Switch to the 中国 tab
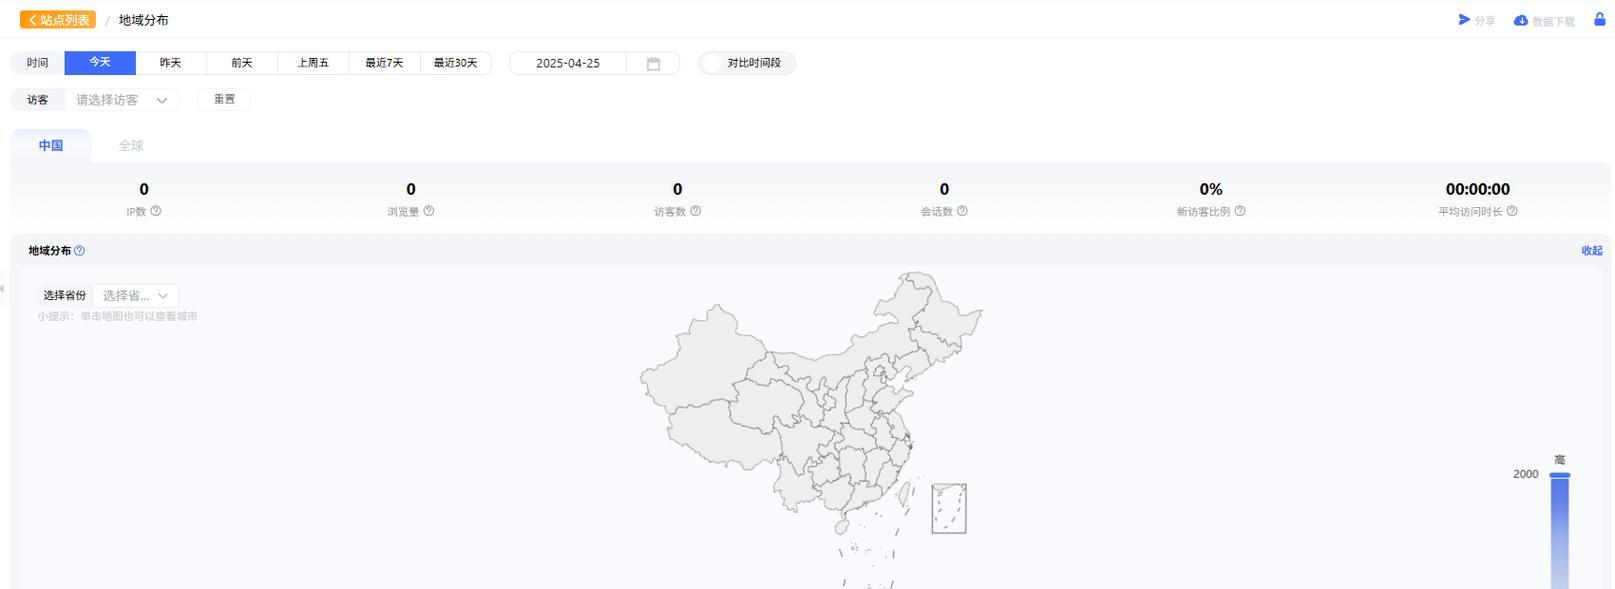The height and width of the screenshot is (589, 1615). click(51, 145)
